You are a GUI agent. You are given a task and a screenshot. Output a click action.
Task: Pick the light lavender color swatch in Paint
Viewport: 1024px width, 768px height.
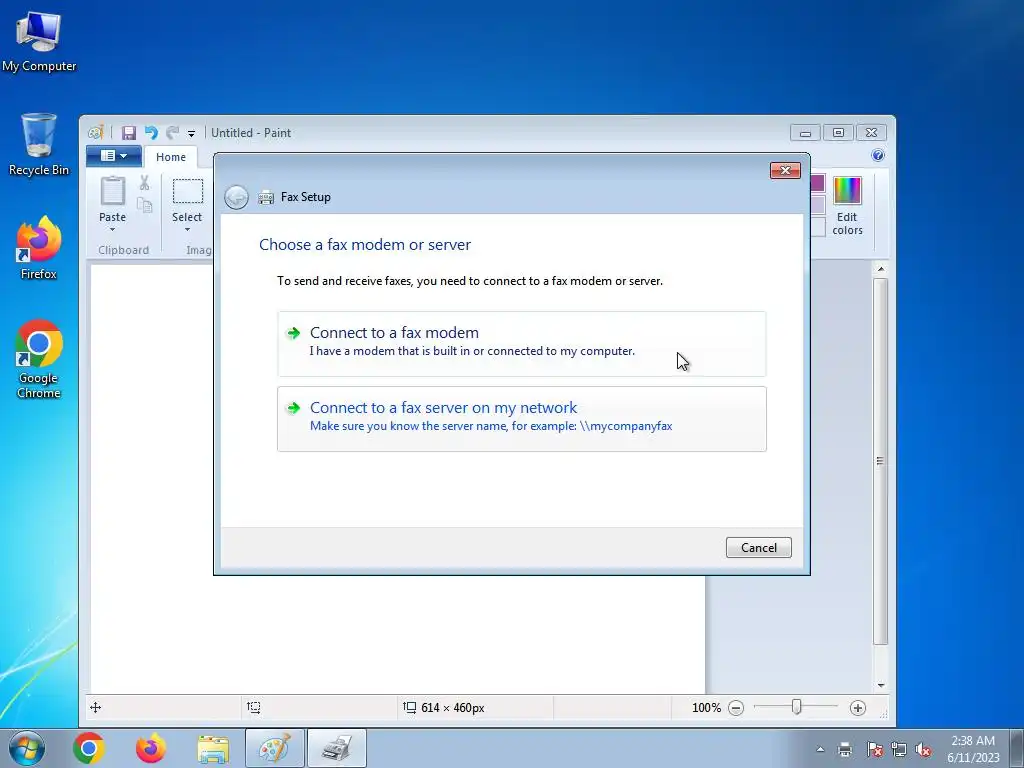point(818,204)
